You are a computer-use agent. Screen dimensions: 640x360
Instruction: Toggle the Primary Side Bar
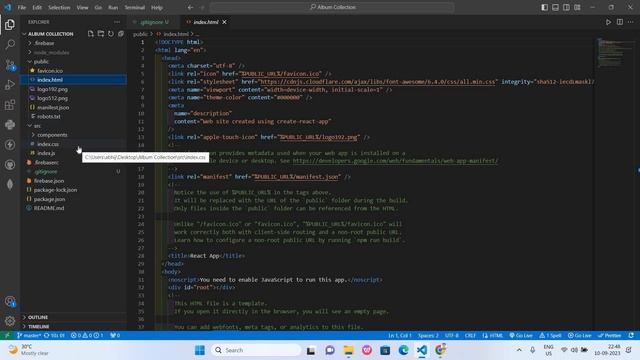(544, 7)
